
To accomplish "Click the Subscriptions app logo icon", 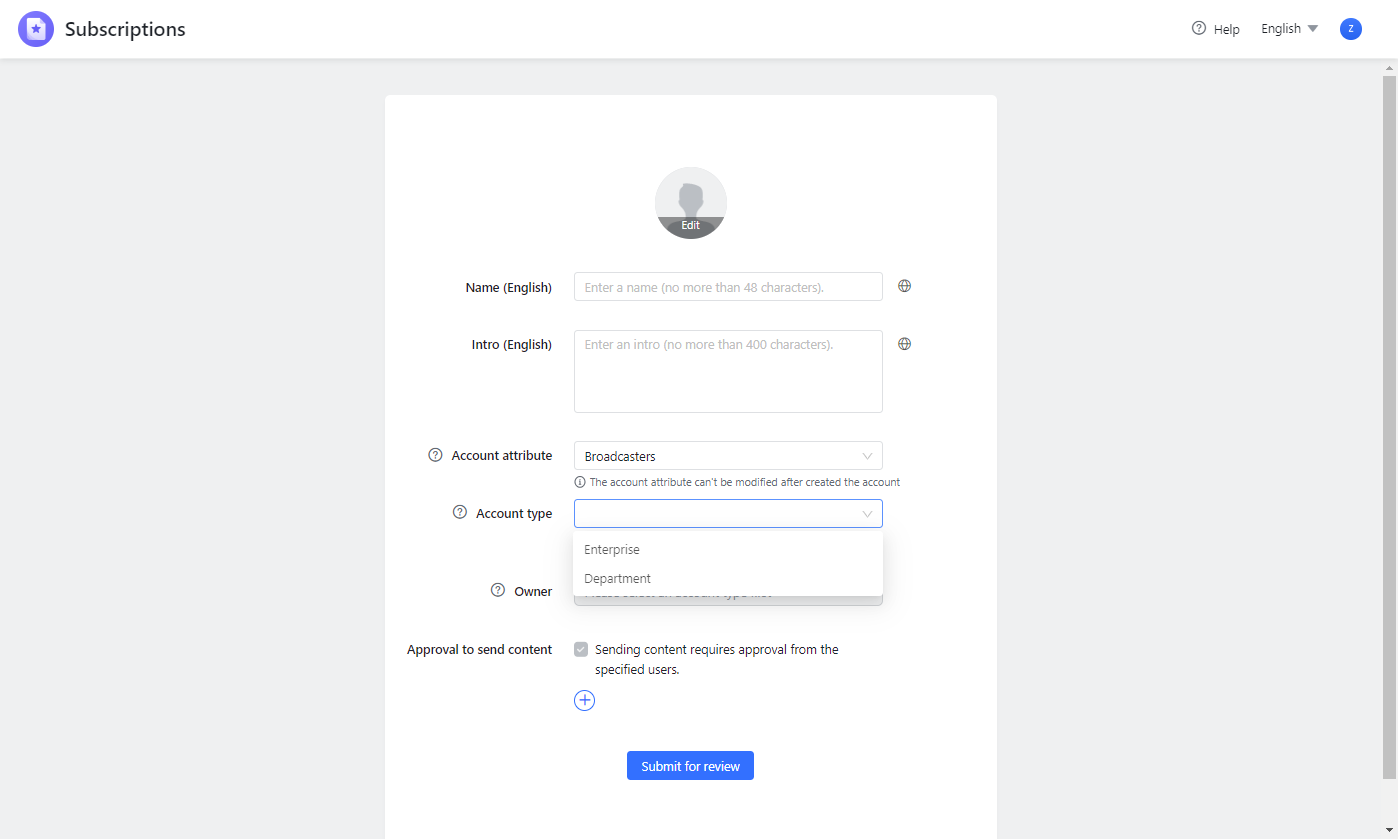I will click(35, 28).
